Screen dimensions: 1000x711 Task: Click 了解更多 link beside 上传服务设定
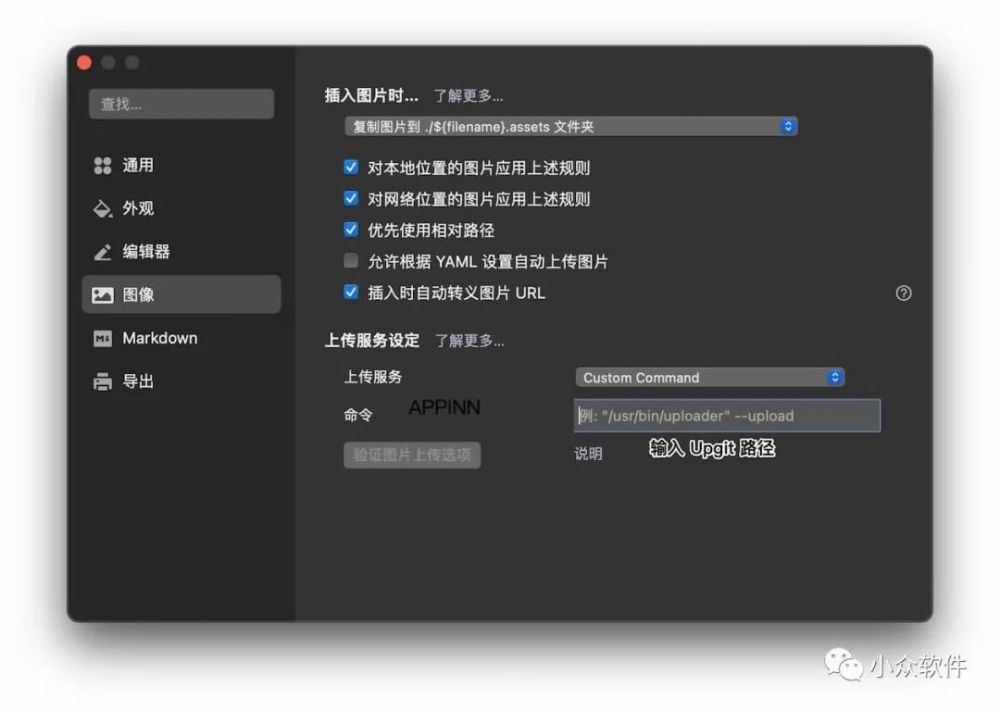click(469, 341)
